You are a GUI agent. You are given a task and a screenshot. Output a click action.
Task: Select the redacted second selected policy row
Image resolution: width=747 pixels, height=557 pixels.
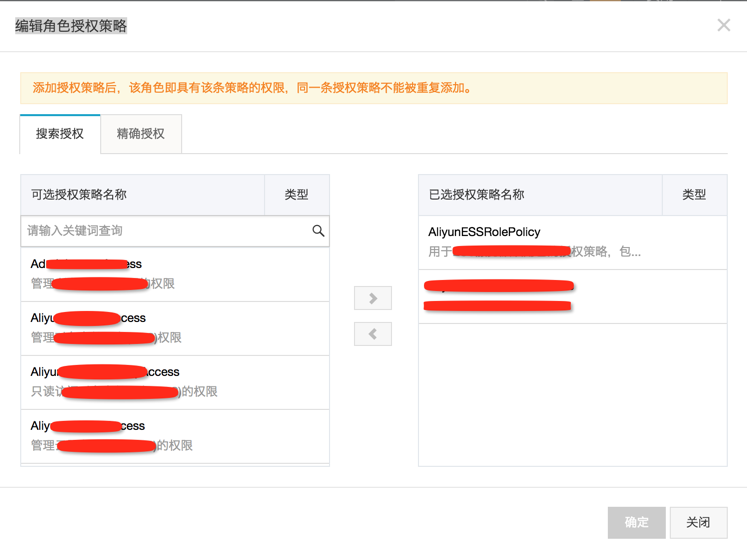pyautogui.click(x=573, y=296)
